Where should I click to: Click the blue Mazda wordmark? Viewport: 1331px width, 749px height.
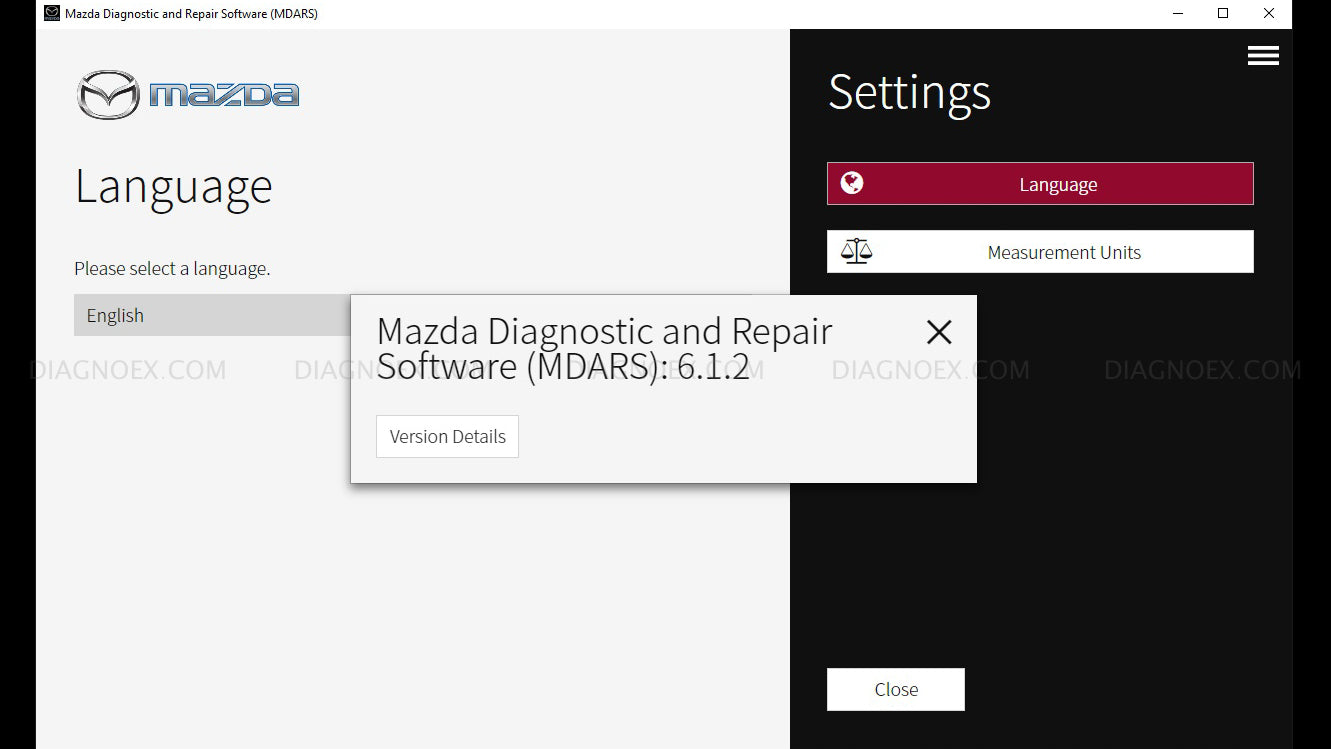click(x=224, y=95)
